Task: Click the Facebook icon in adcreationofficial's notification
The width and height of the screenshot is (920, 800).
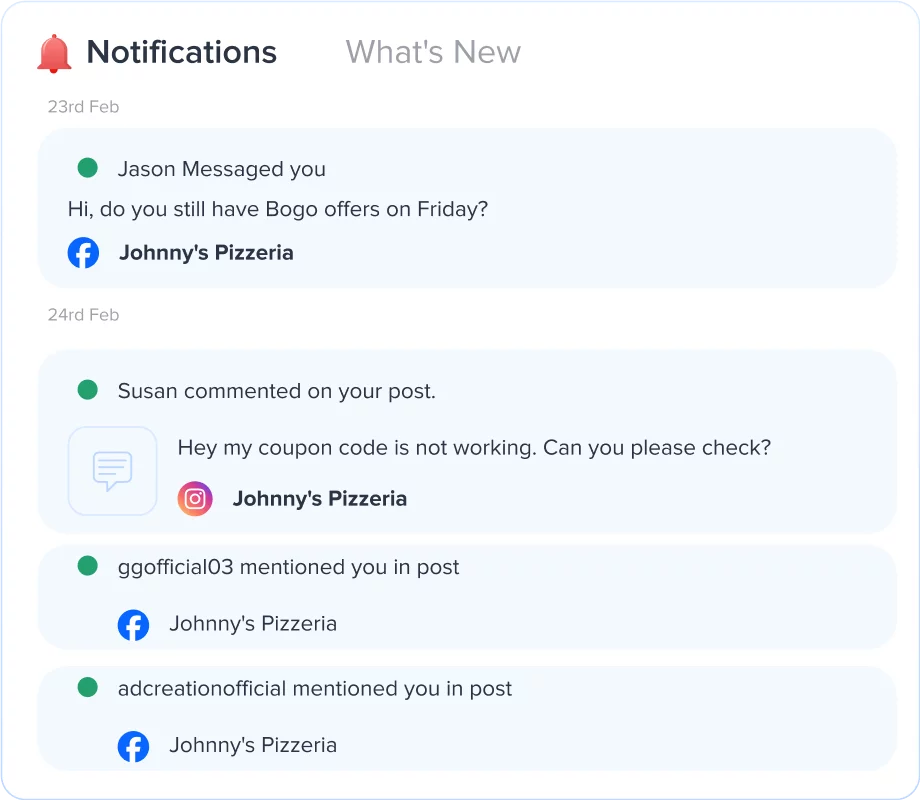Action: tap(134, 746)
